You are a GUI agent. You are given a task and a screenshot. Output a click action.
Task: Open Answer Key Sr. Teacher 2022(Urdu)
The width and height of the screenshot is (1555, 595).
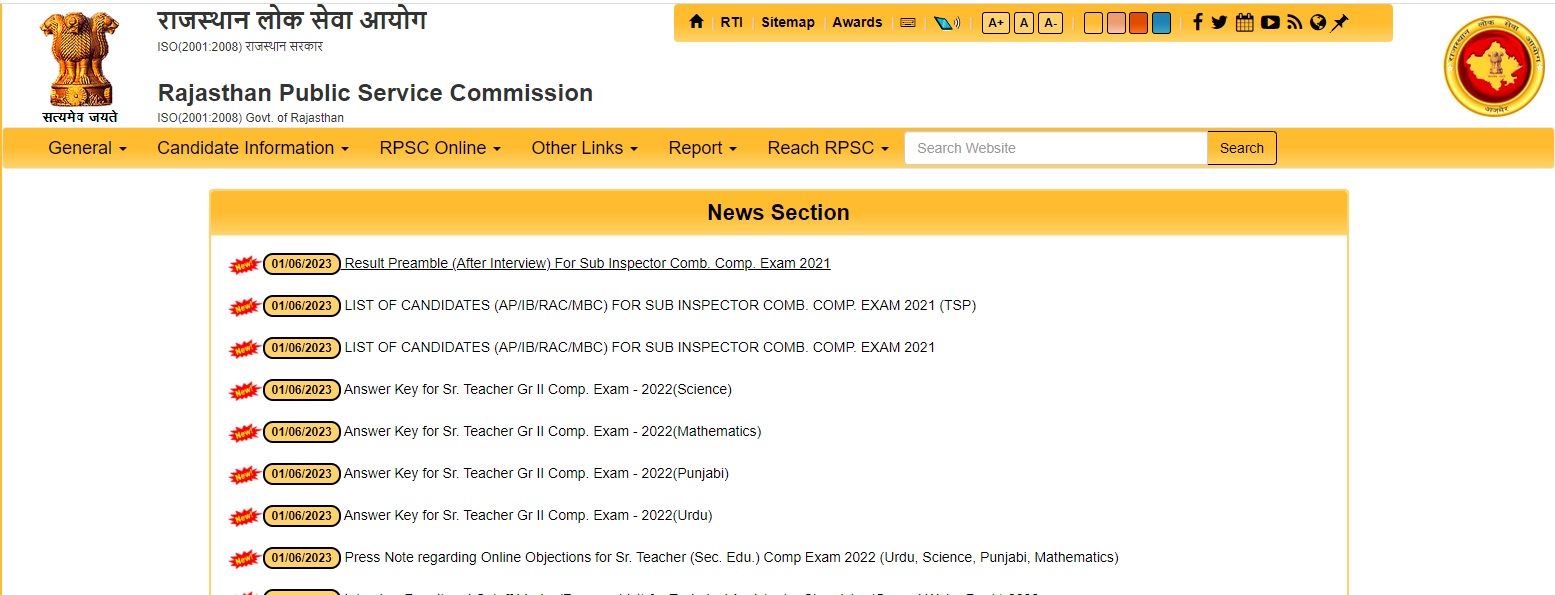[528, 515]
